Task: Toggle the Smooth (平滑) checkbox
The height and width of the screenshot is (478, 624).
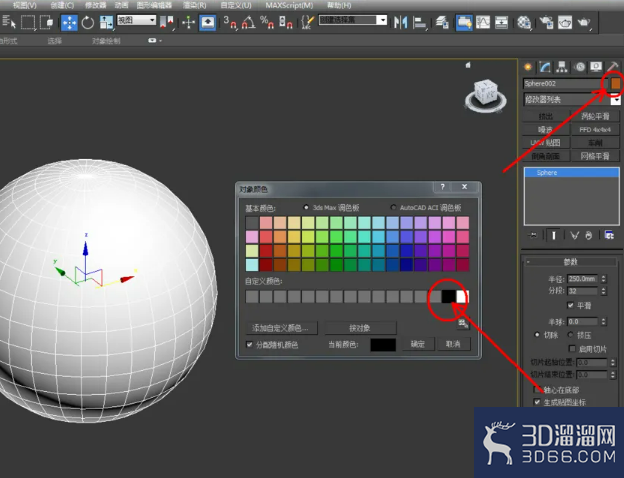Action: [x=571, y=305]
